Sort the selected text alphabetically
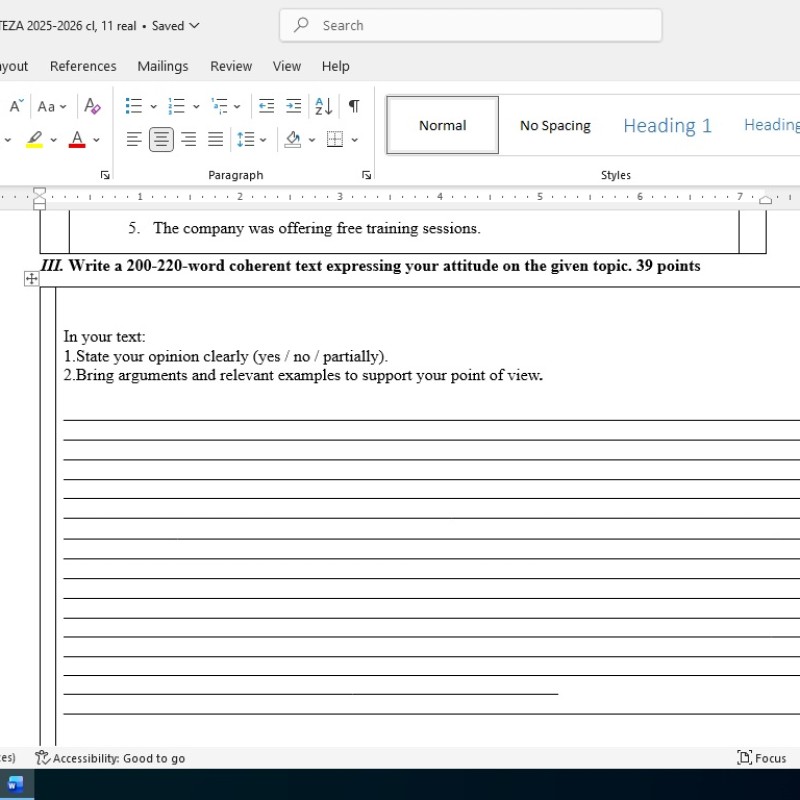800x800 pixels. [x=323, y=106]
